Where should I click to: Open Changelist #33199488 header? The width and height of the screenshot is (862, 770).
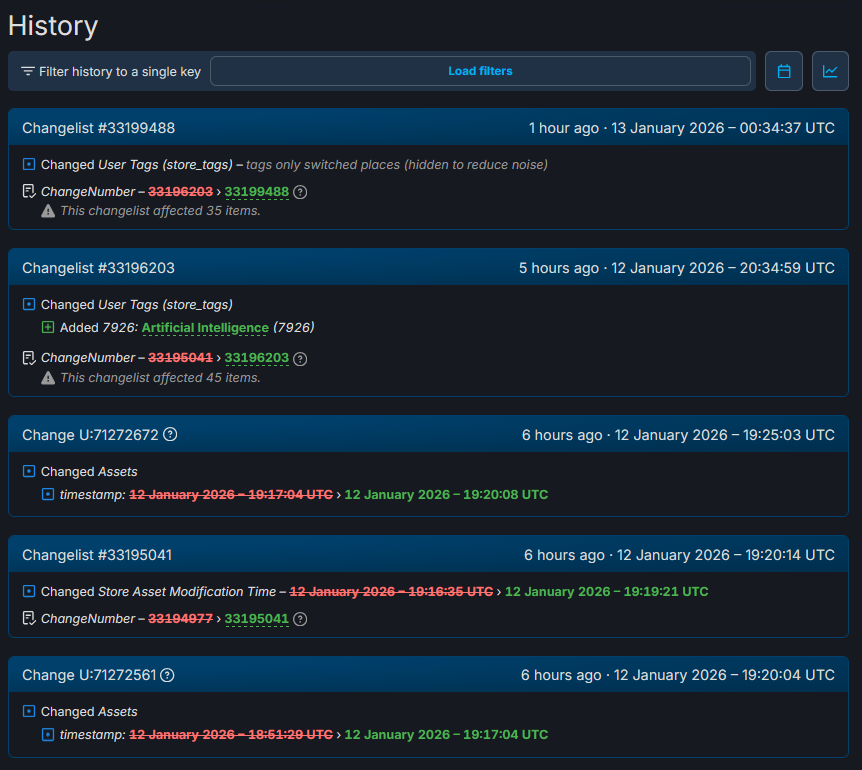99,128
